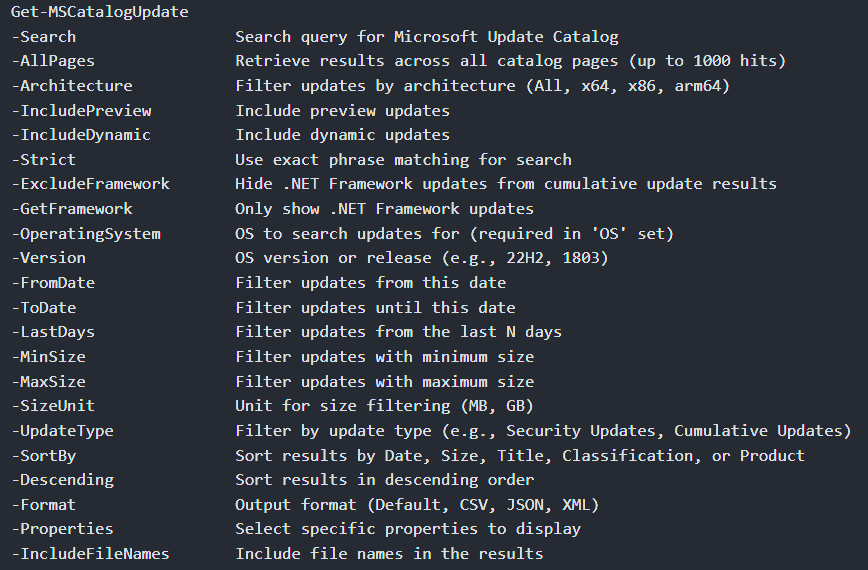
Task: Click the -ToDate parameter name
Action: [x=44, y=308]
